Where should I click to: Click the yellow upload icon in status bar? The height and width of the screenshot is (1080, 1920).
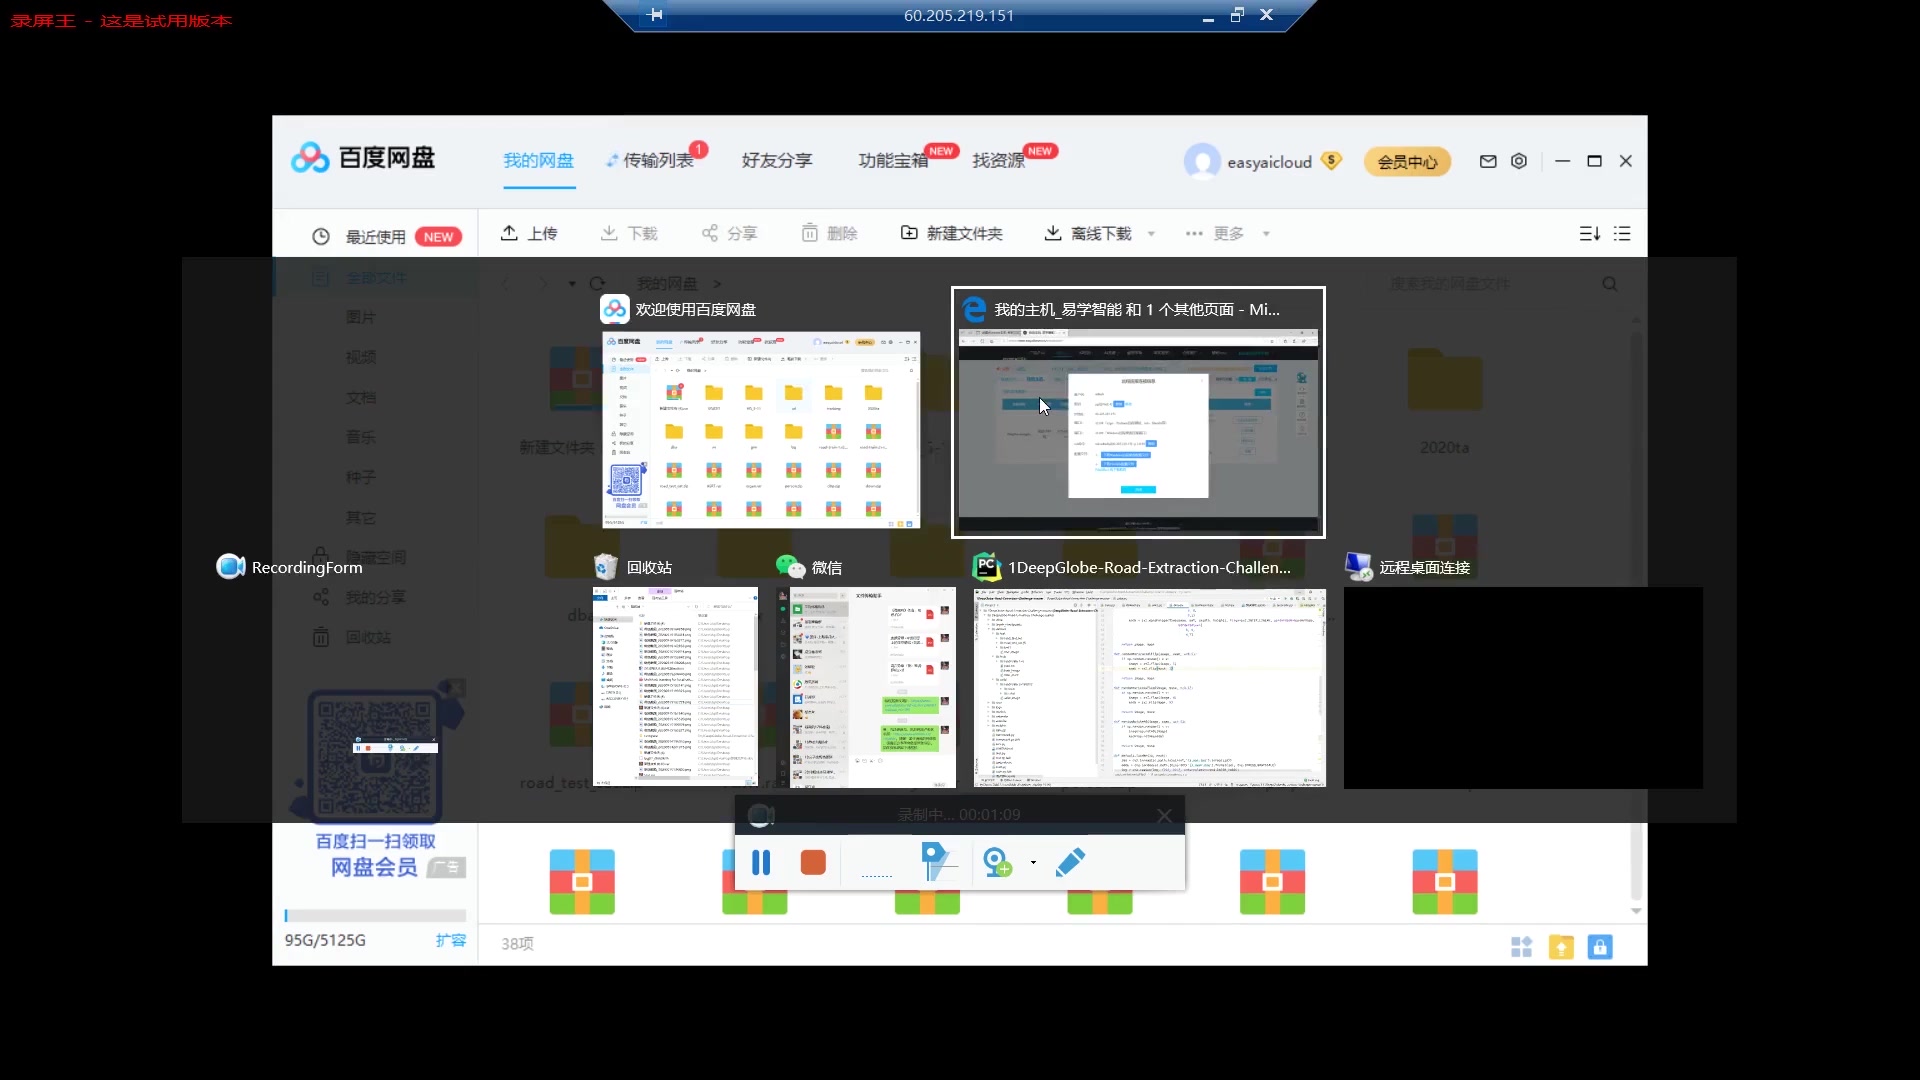(1561, 947)
